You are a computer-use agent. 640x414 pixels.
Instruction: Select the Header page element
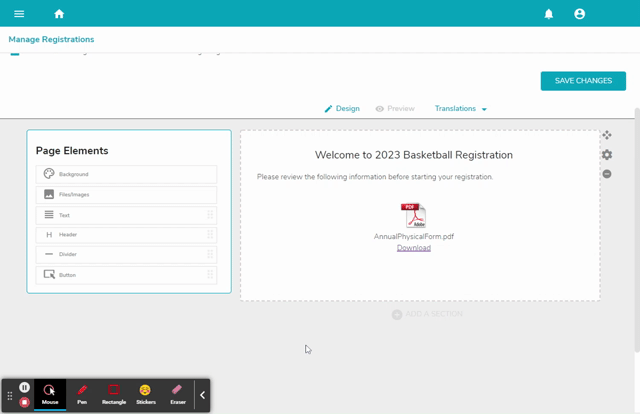pyautogui.click(x=126, y=235)
